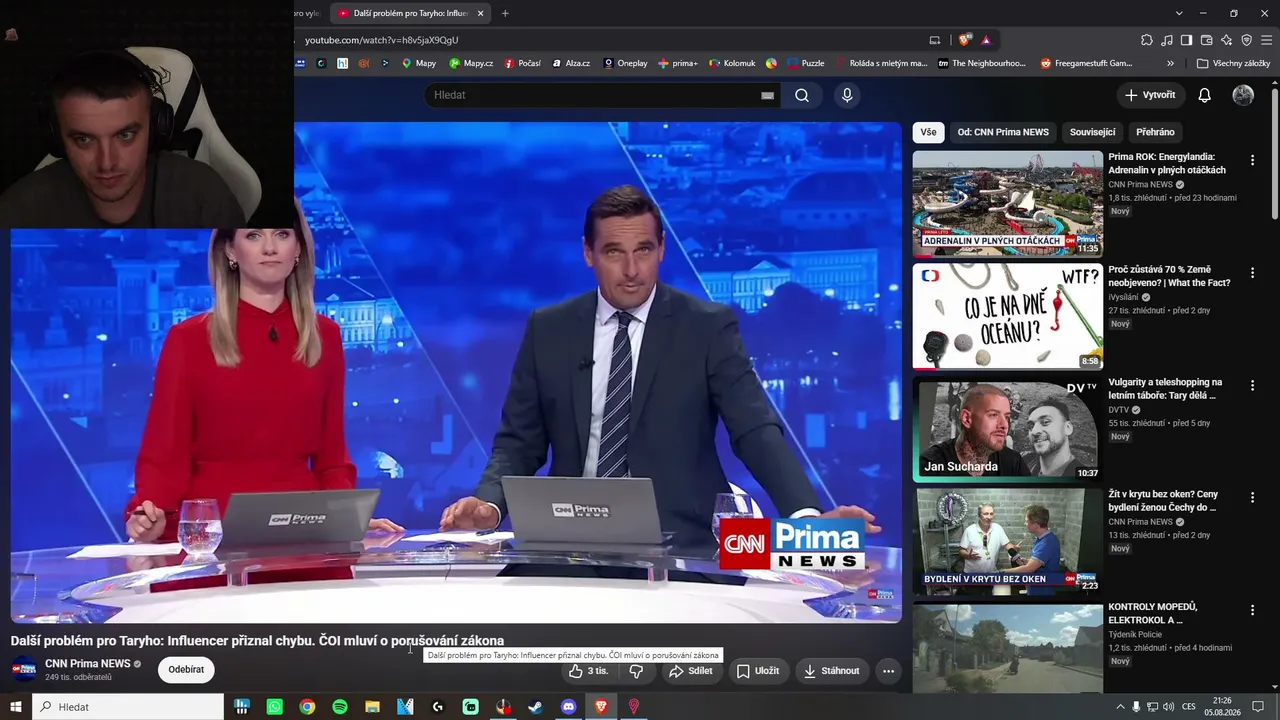The image size is (1280, 720).
Task: Open Chrome from the taskbar
Action: (307, 707)
